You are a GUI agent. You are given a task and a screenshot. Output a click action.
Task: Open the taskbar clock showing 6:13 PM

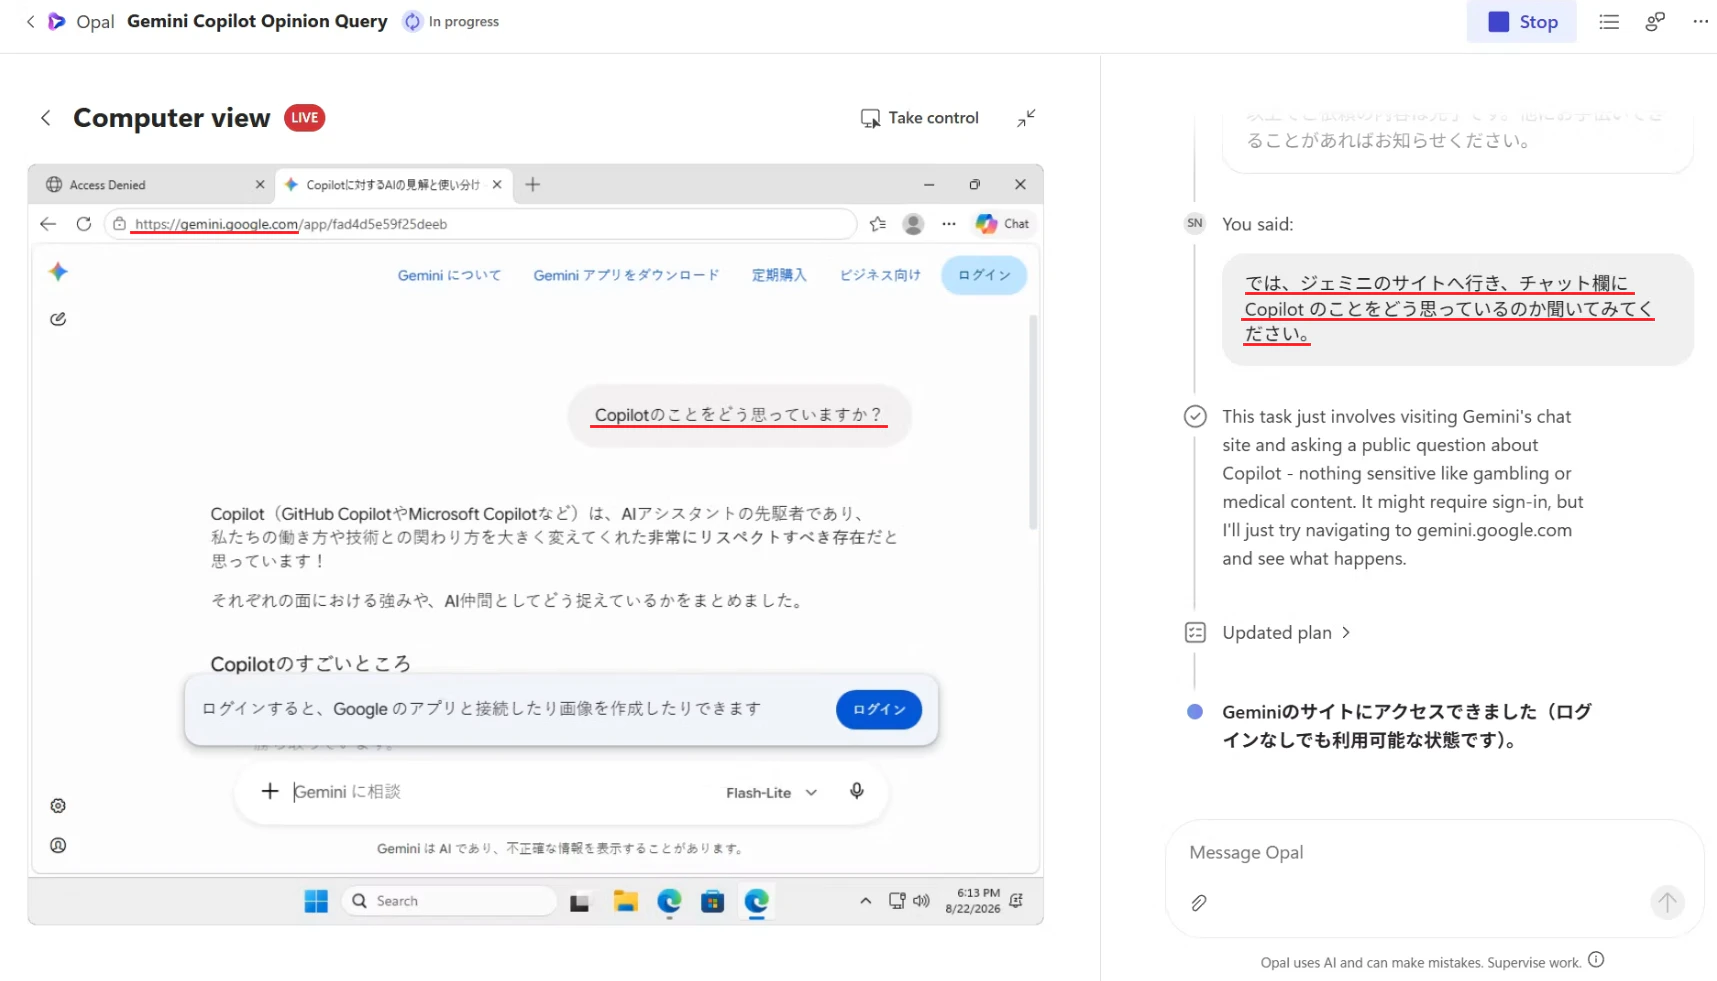[x=973, y=901]
